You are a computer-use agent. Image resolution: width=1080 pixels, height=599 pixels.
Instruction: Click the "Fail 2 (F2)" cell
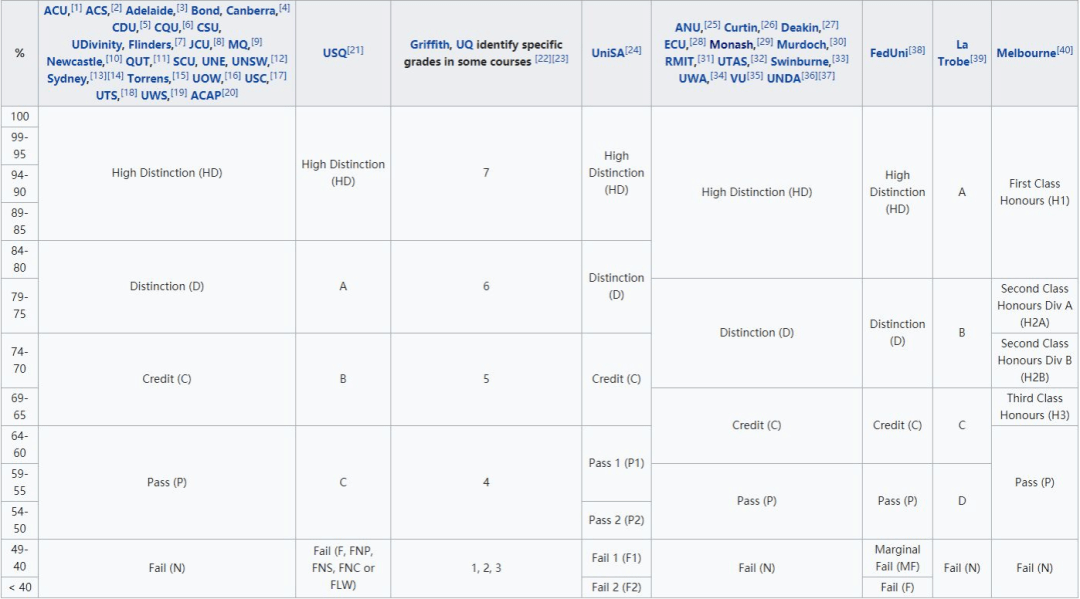(x=616, y=587)
